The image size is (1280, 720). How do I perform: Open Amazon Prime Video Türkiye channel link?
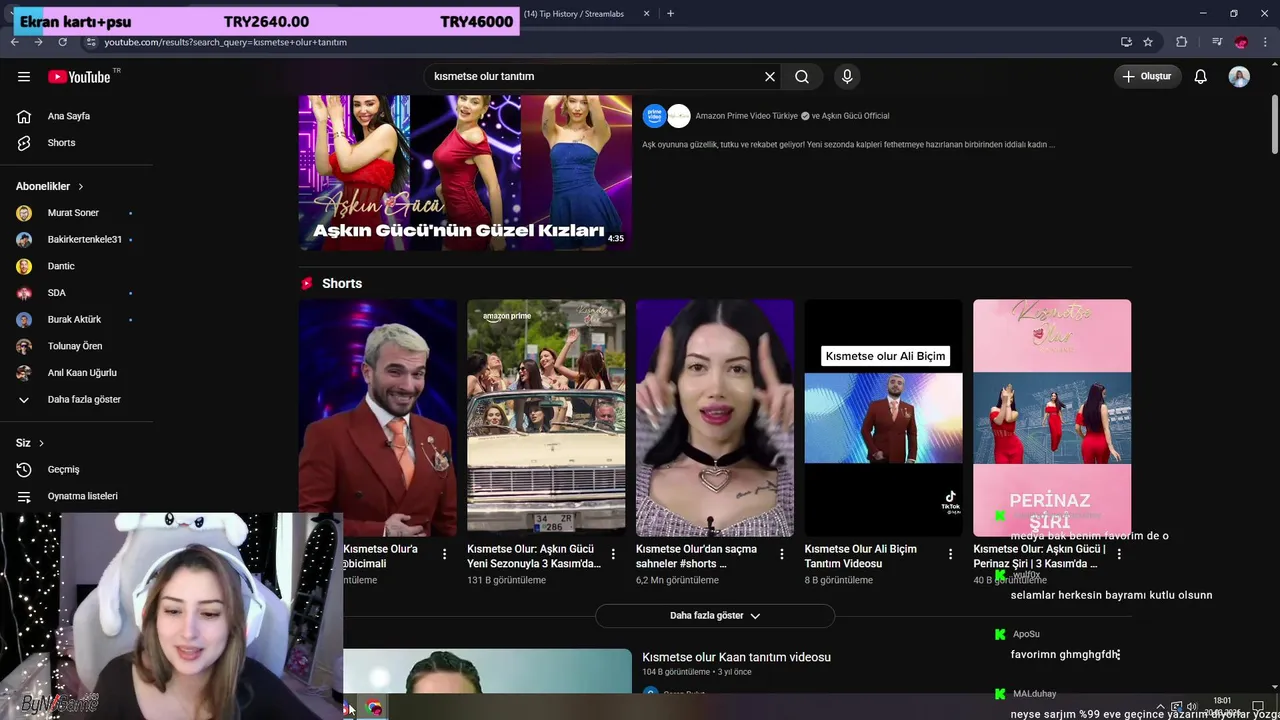click(747, 116)
